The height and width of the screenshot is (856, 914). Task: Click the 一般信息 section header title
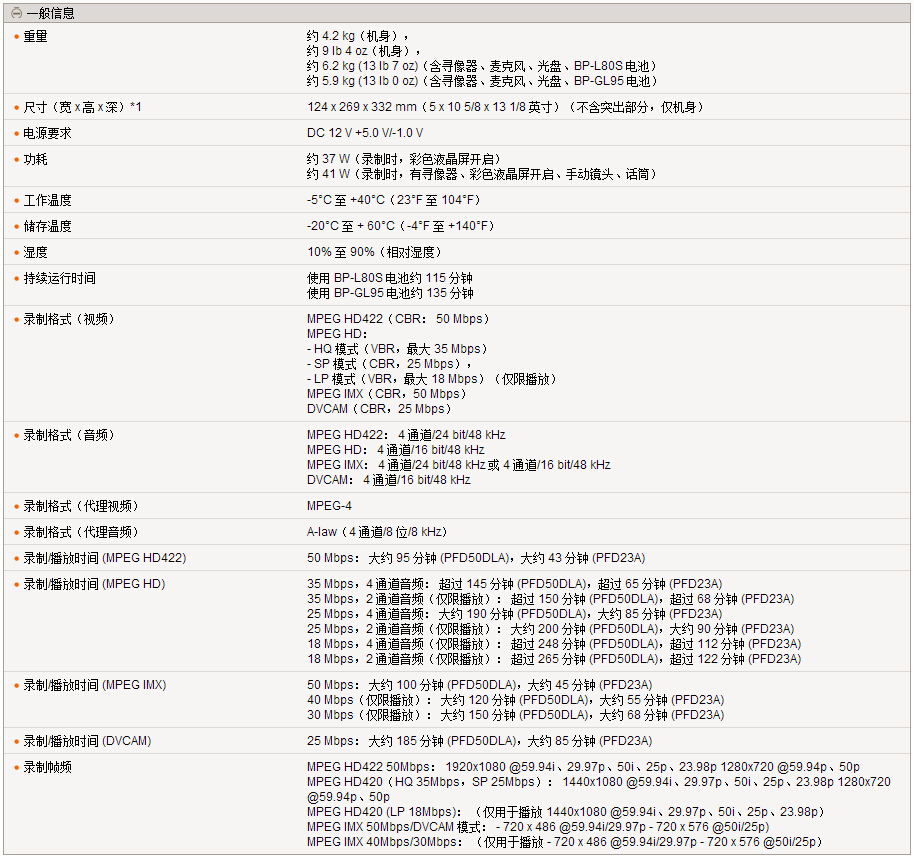click(50, 13)
